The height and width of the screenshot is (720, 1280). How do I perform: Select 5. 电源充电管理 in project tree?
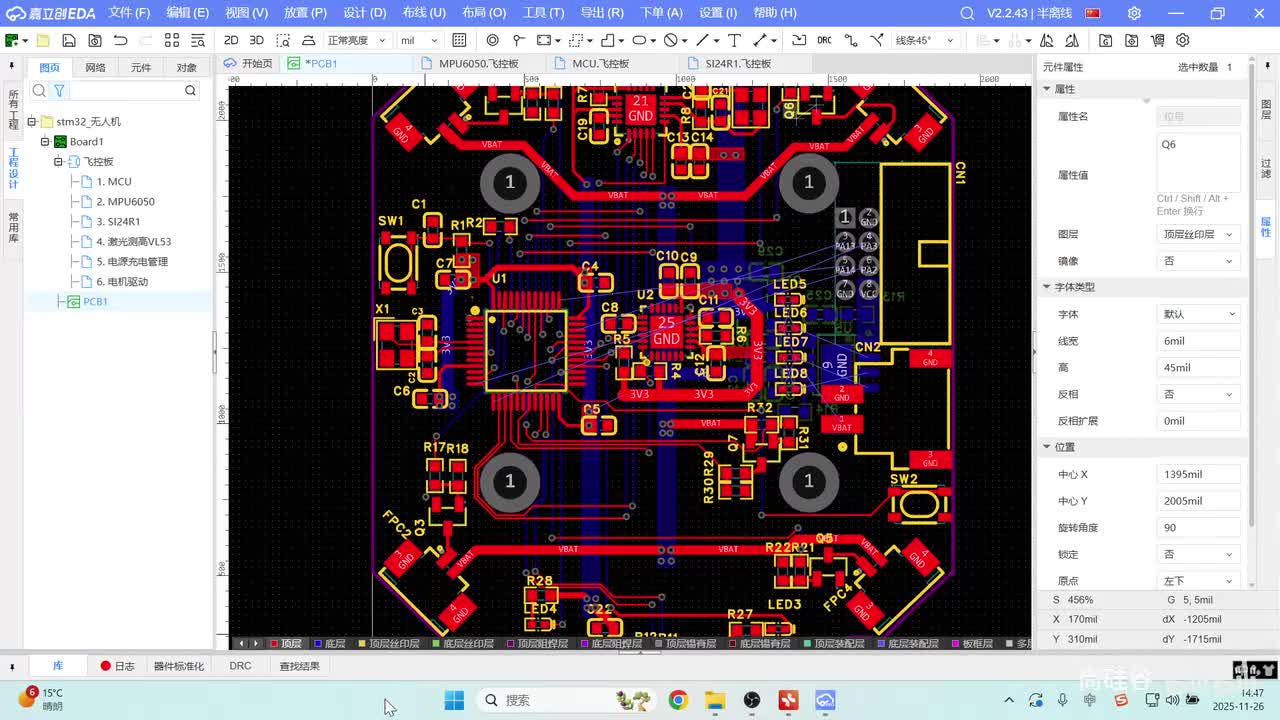pos(132,261)
